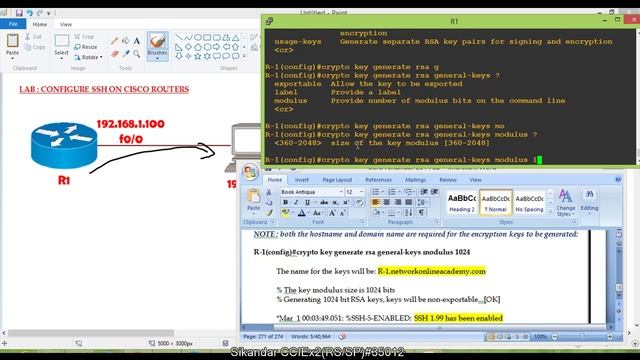Open the Line Spacing dropdown in Word

[x=422, y=202]
